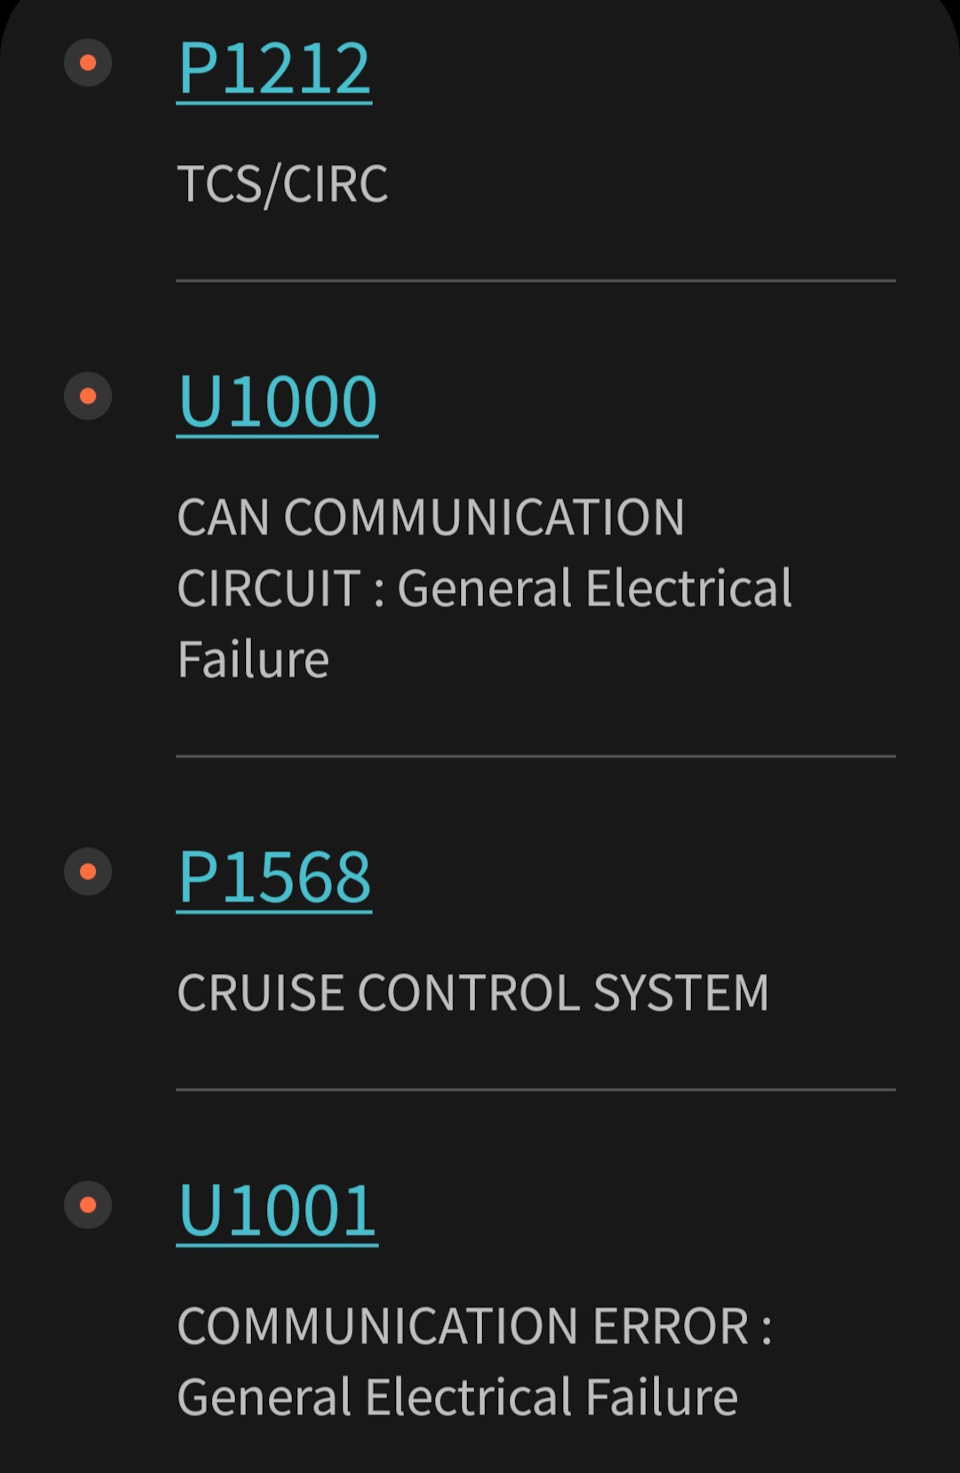Click the divider line below TCS/CIRC
This screenshot has height=1473, width=960.
pyautogui.click(x=536, y=281)
